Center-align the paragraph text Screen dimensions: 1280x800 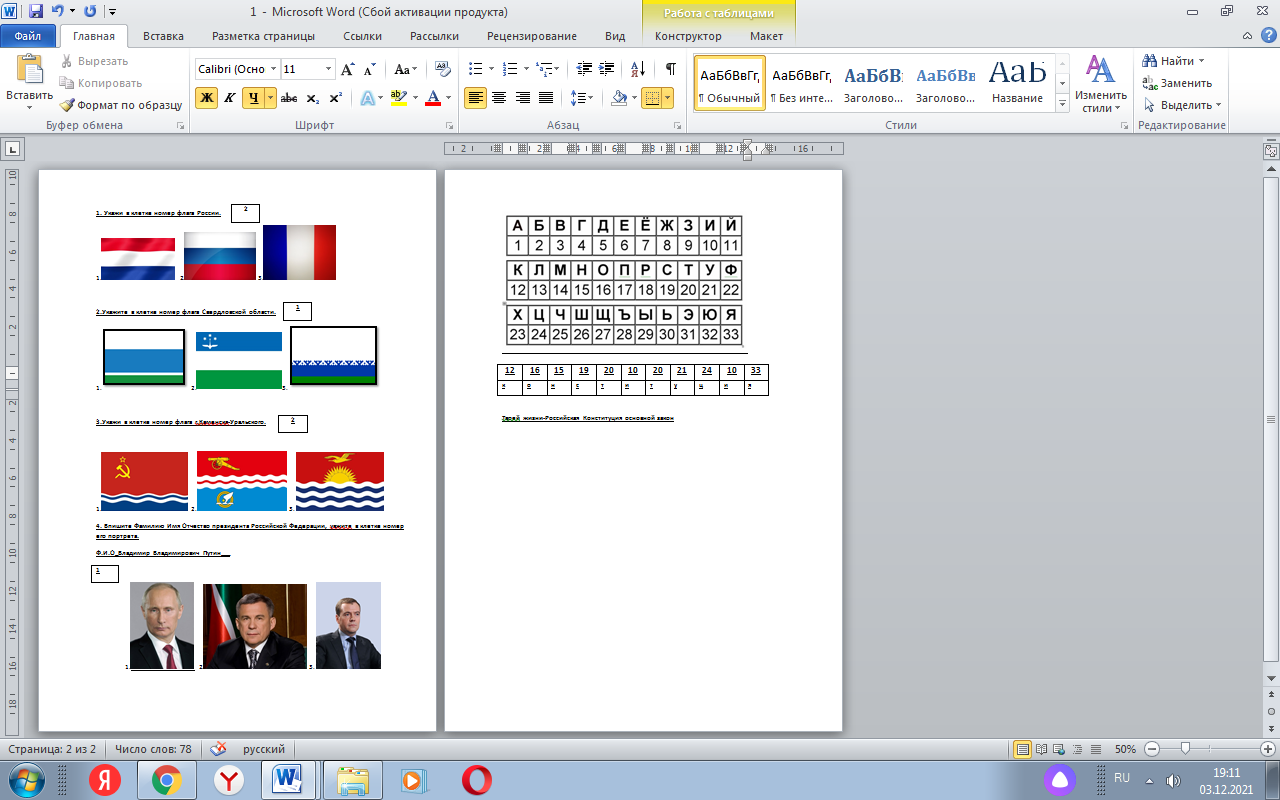coord(499,97)
